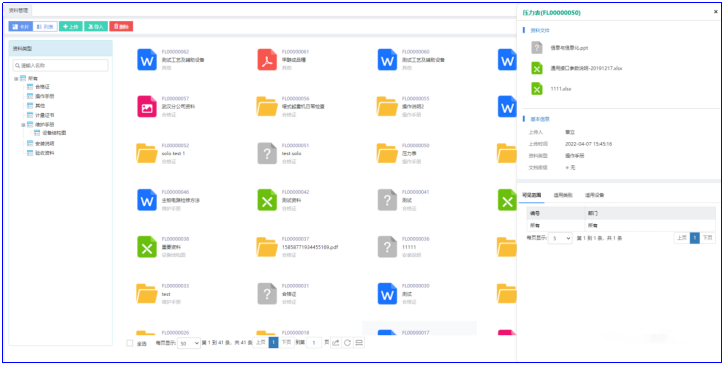Select 设备结构图 in the type tree
This screenshot has width=725, height=365.
pyautogui.click(x=54, y=133)
